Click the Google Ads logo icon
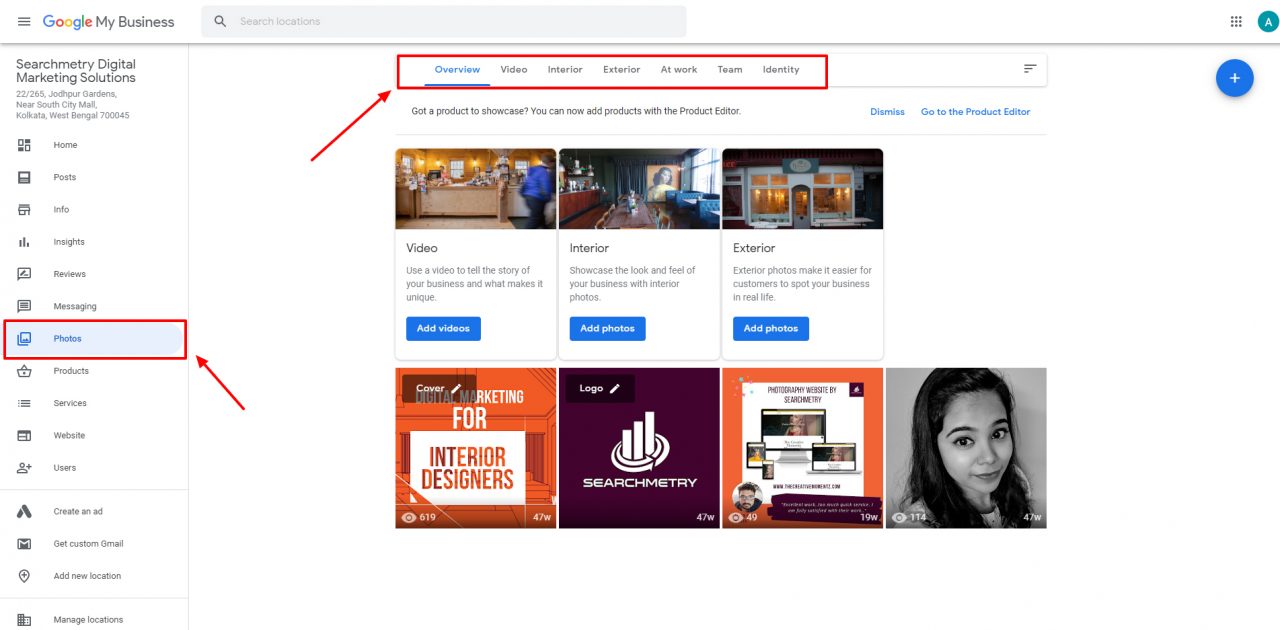1280x630 pixels. tap(25, 511)
